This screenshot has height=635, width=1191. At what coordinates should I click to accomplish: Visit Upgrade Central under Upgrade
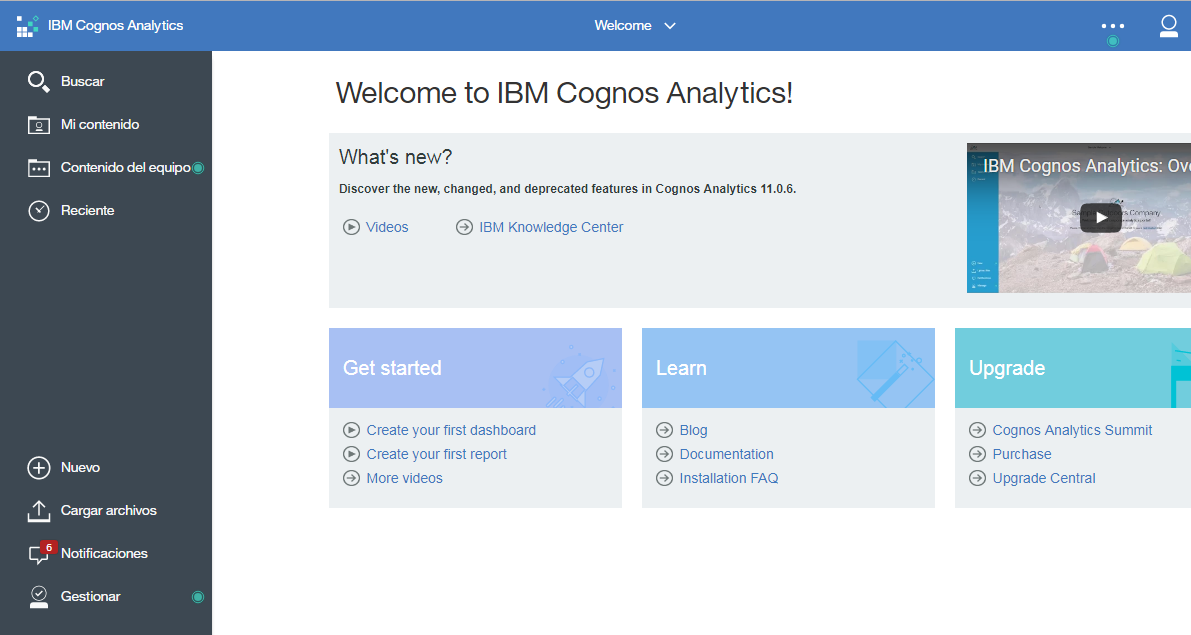[1043, 478]
